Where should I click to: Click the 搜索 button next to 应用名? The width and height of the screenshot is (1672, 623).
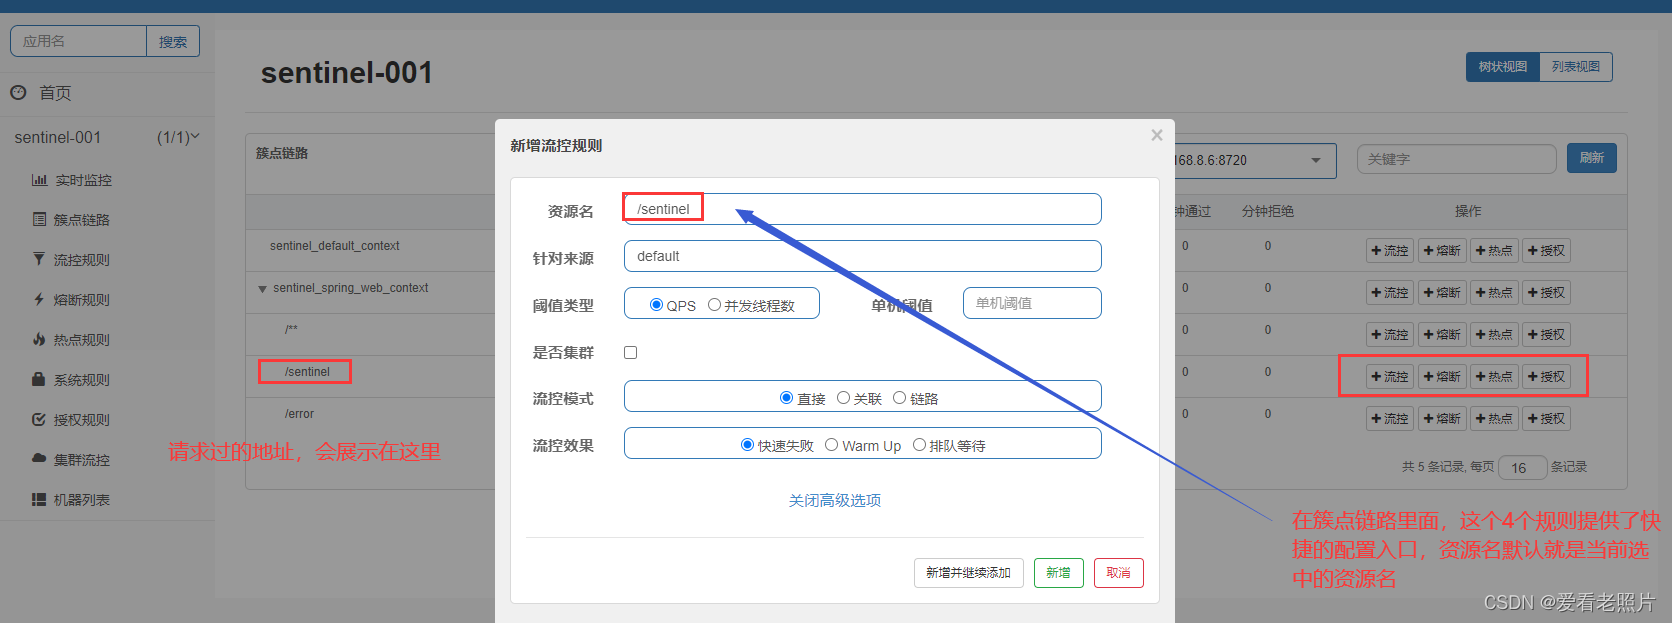(x=173, y=42)
